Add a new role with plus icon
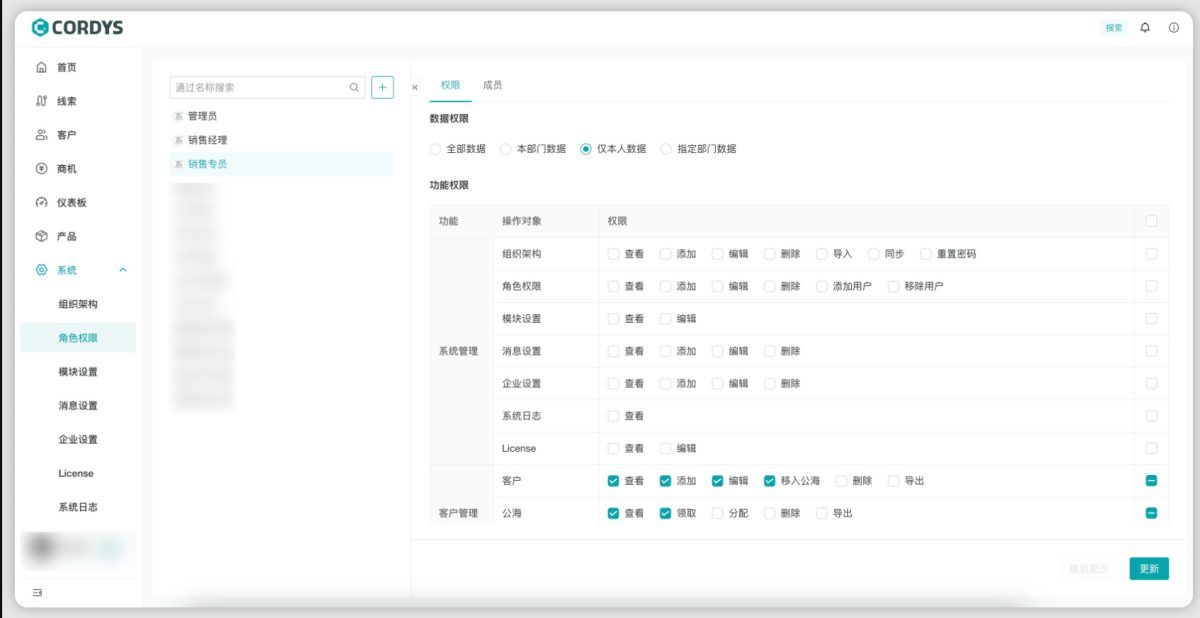1200x618 pixels. (x=382, y=87)
